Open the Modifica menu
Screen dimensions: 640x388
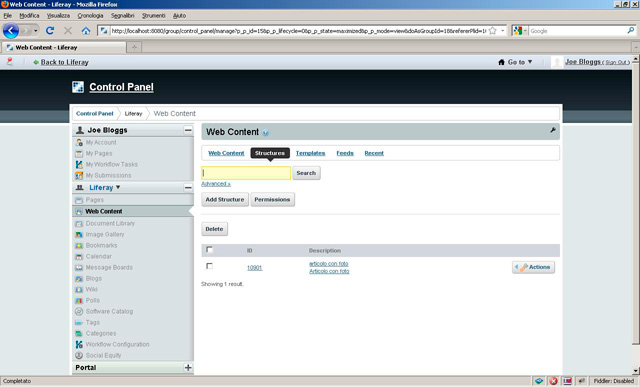coord(29,16)
